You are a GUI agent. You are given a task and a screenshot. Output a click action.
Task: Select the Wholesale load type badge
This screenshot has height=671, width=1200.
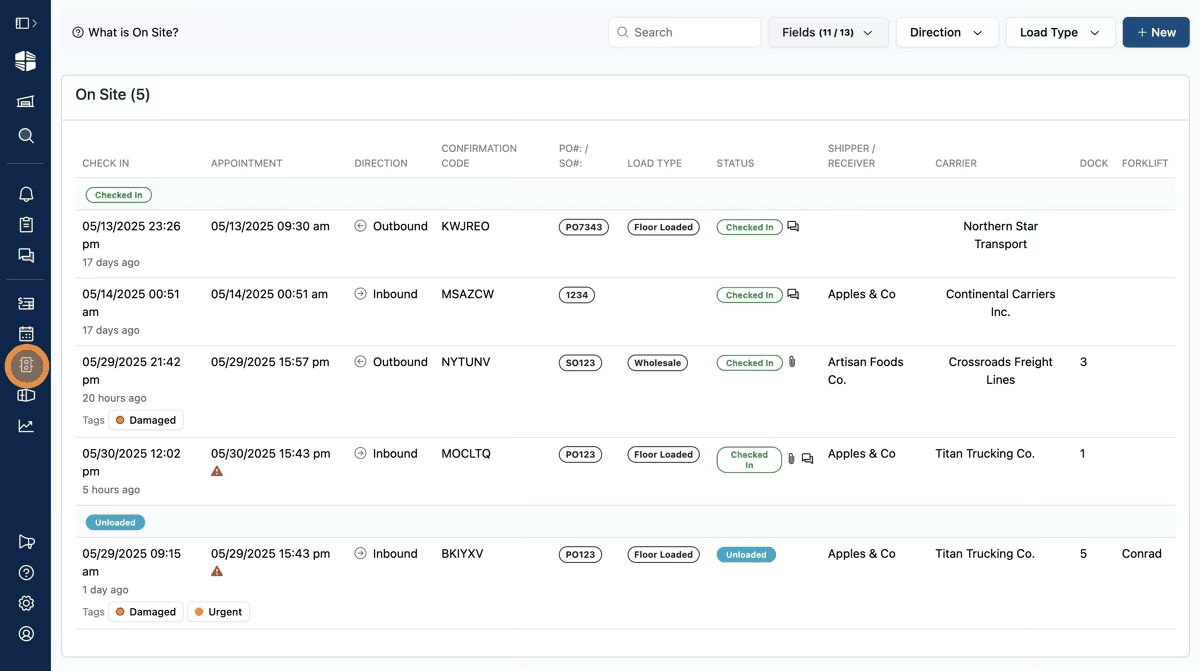(657, 363)
